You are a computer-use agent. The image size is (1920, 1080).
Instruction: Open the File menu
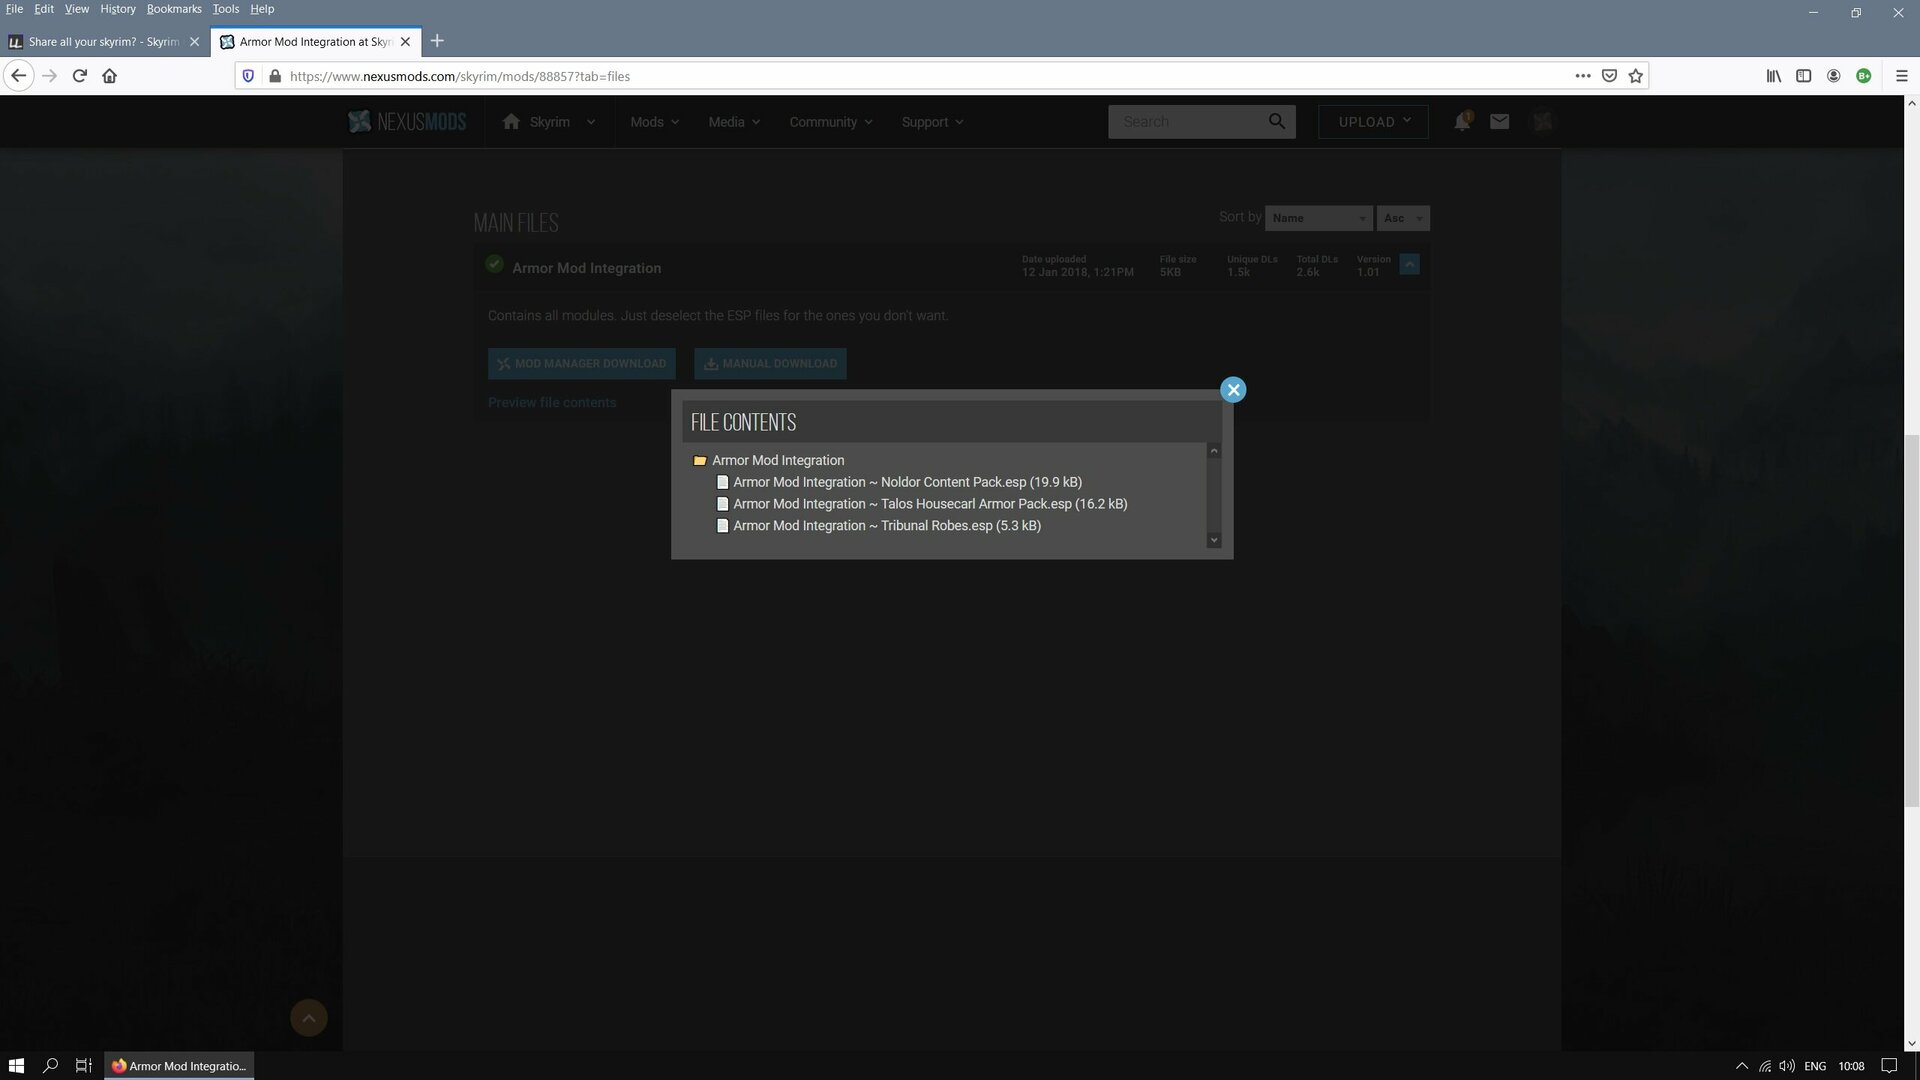[14, 9]
